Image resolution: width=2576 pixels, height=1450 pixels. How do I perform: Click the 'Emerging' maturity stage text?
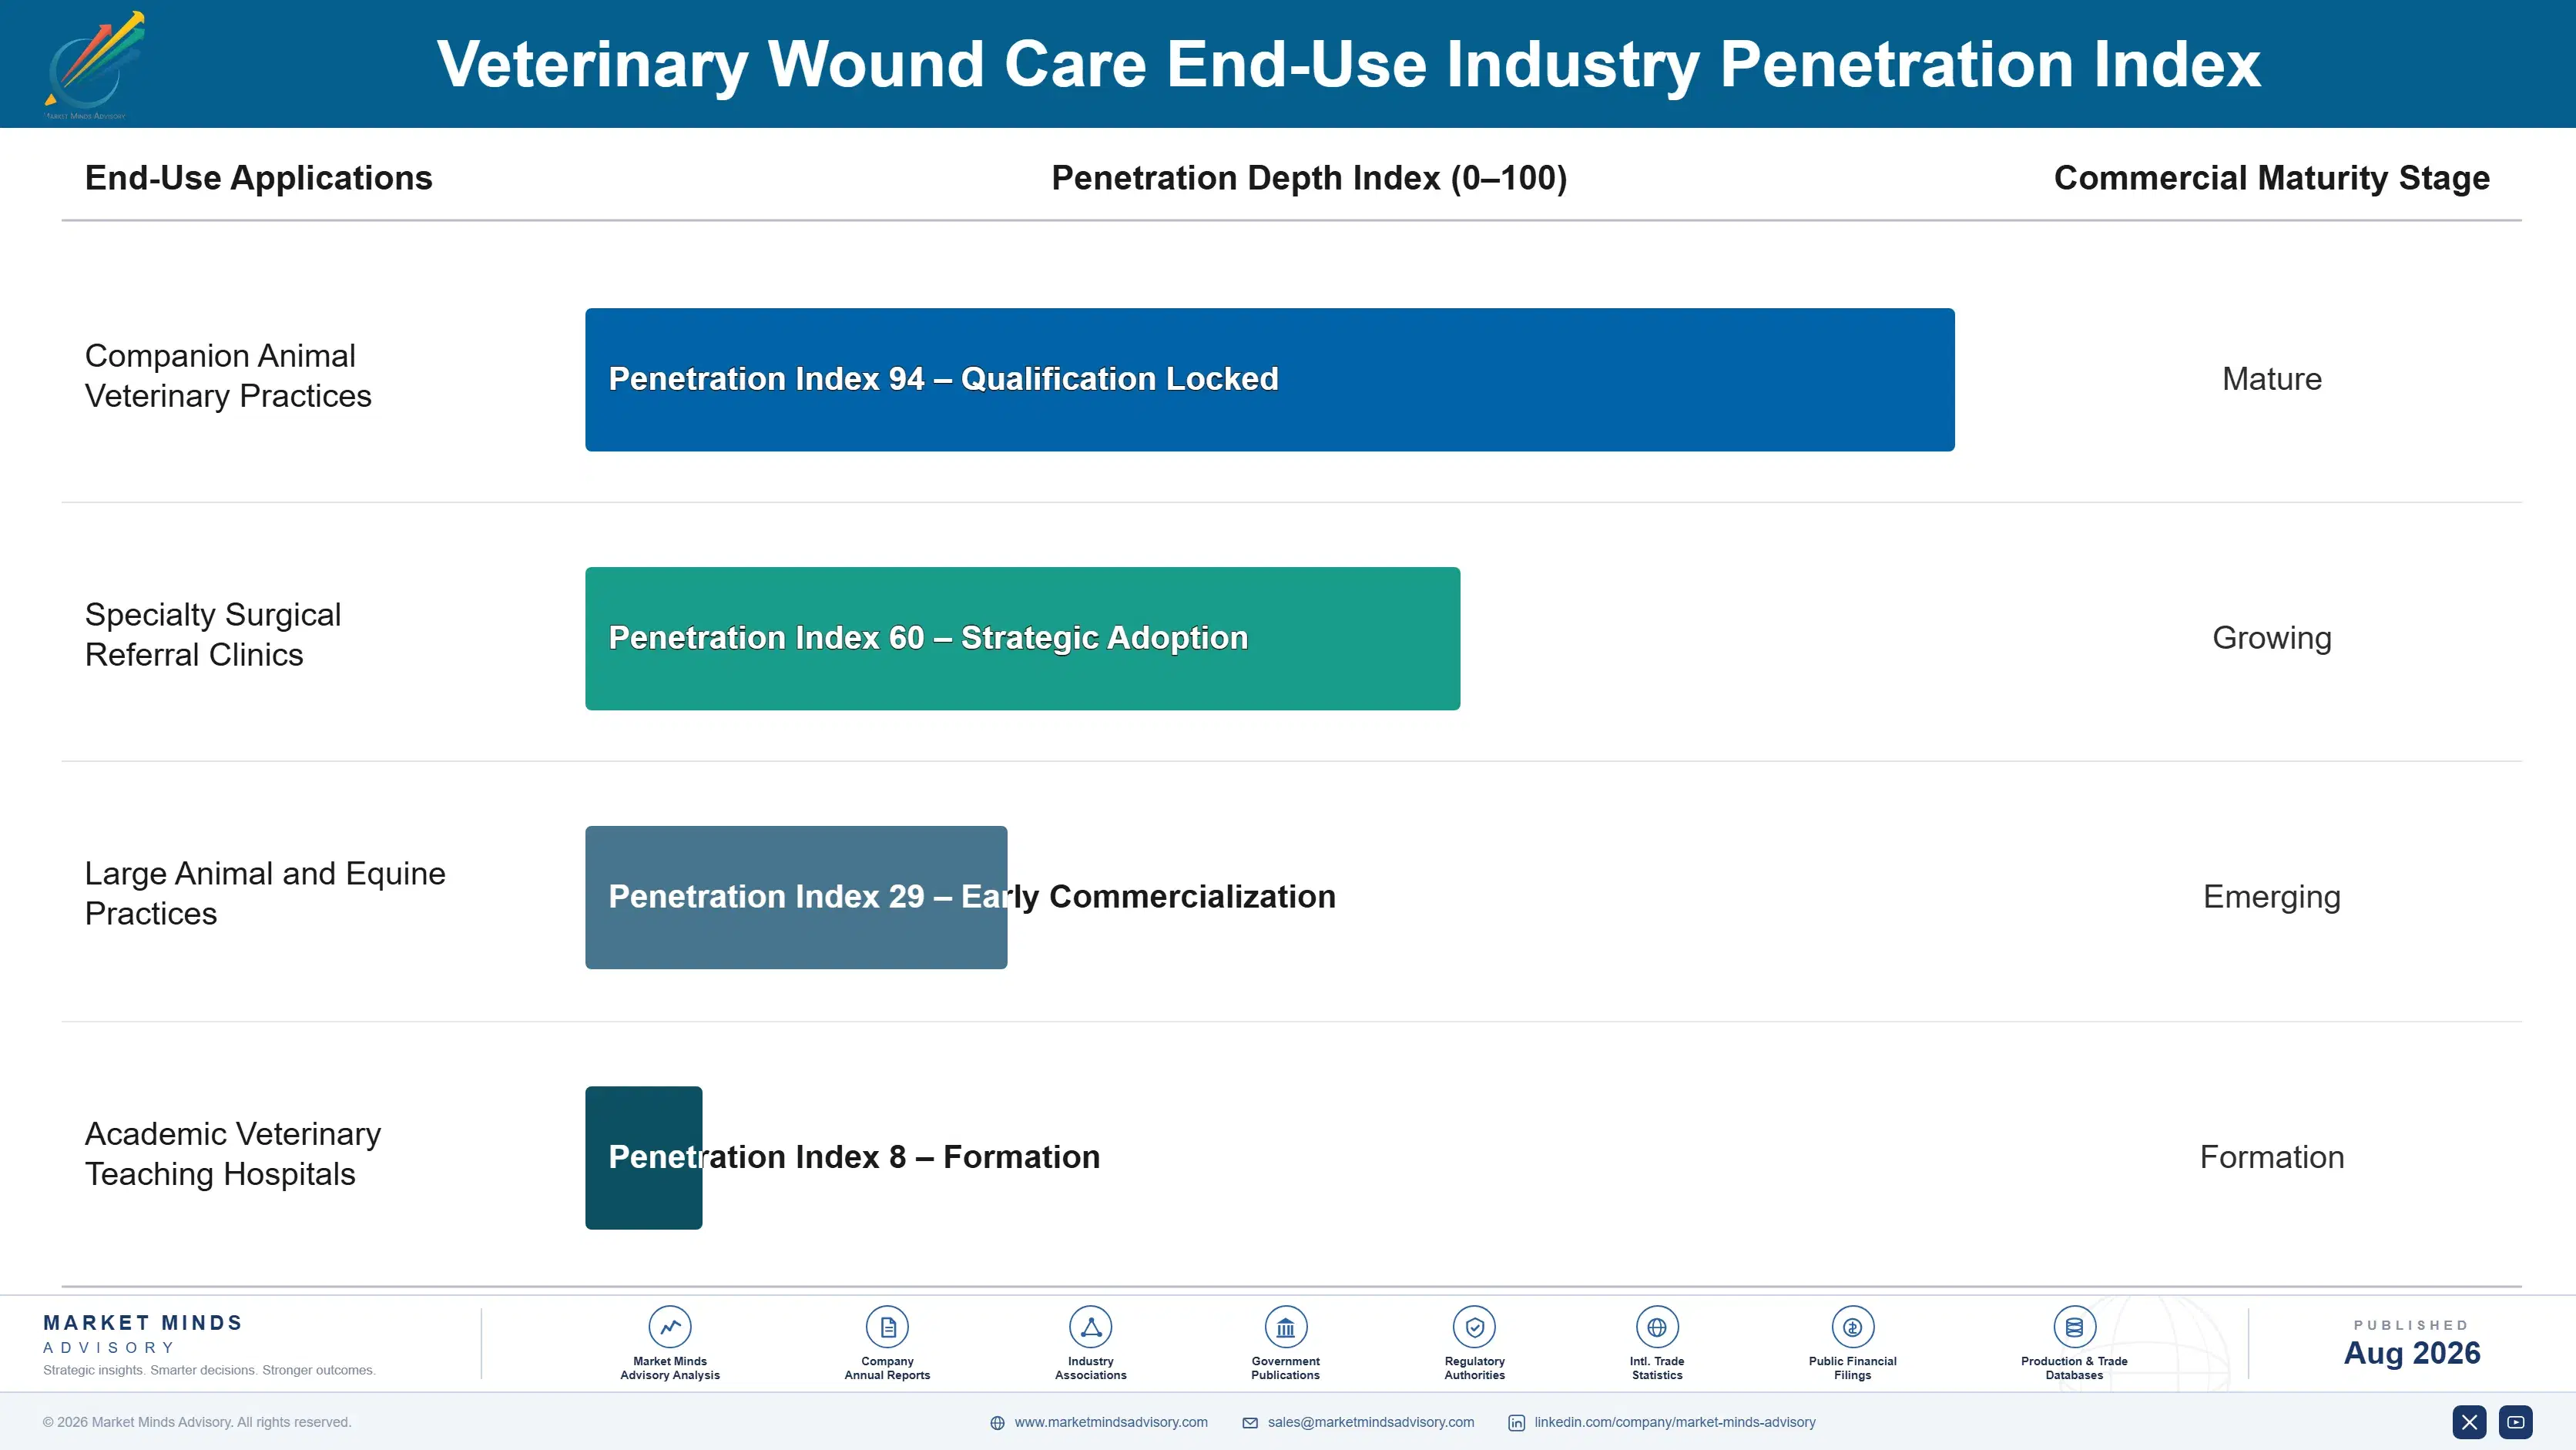click(2271, 897)
